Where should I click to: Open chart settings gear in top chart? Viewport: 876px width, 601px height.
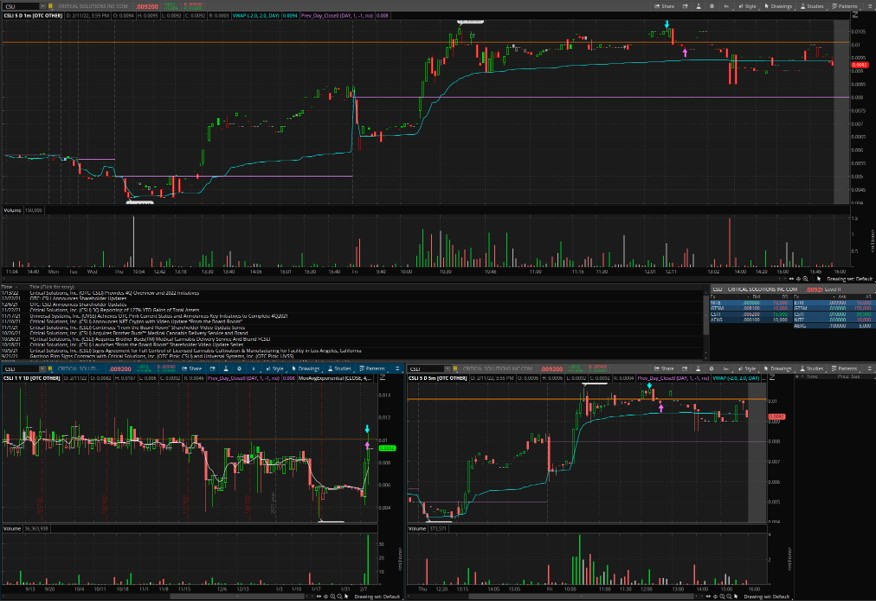(x=712, y=6)
